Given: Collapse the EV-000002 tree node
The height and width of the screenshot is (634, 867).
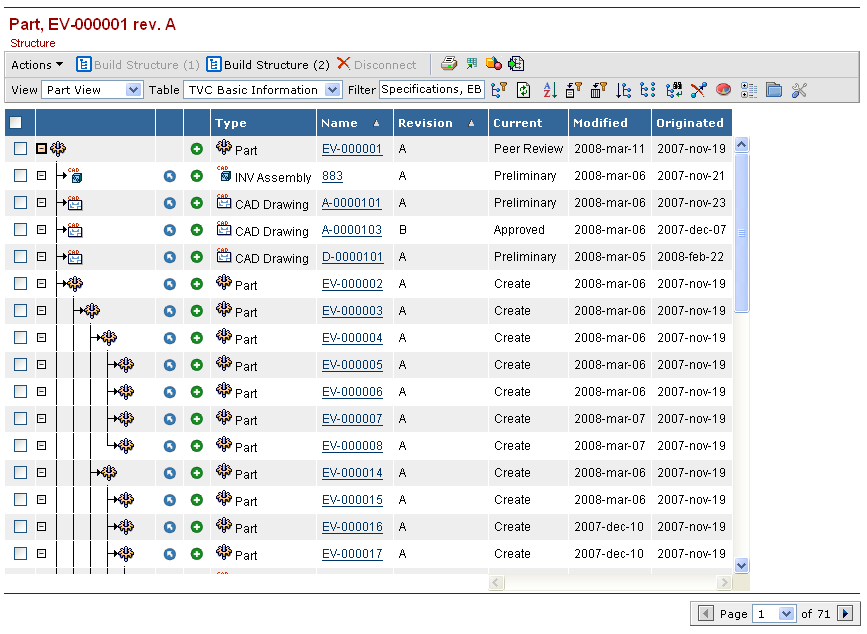Looking at the screenshot, I should tap(41, 284).
